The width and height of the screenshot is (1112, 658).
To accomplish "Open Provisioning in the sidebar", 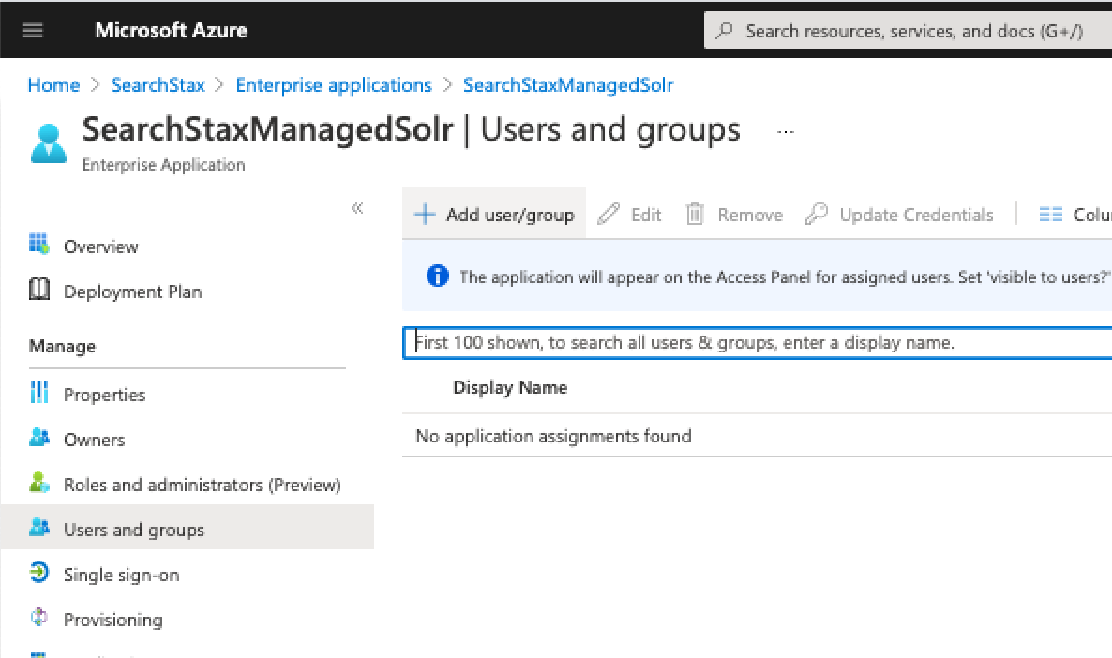I will [113, 620].
